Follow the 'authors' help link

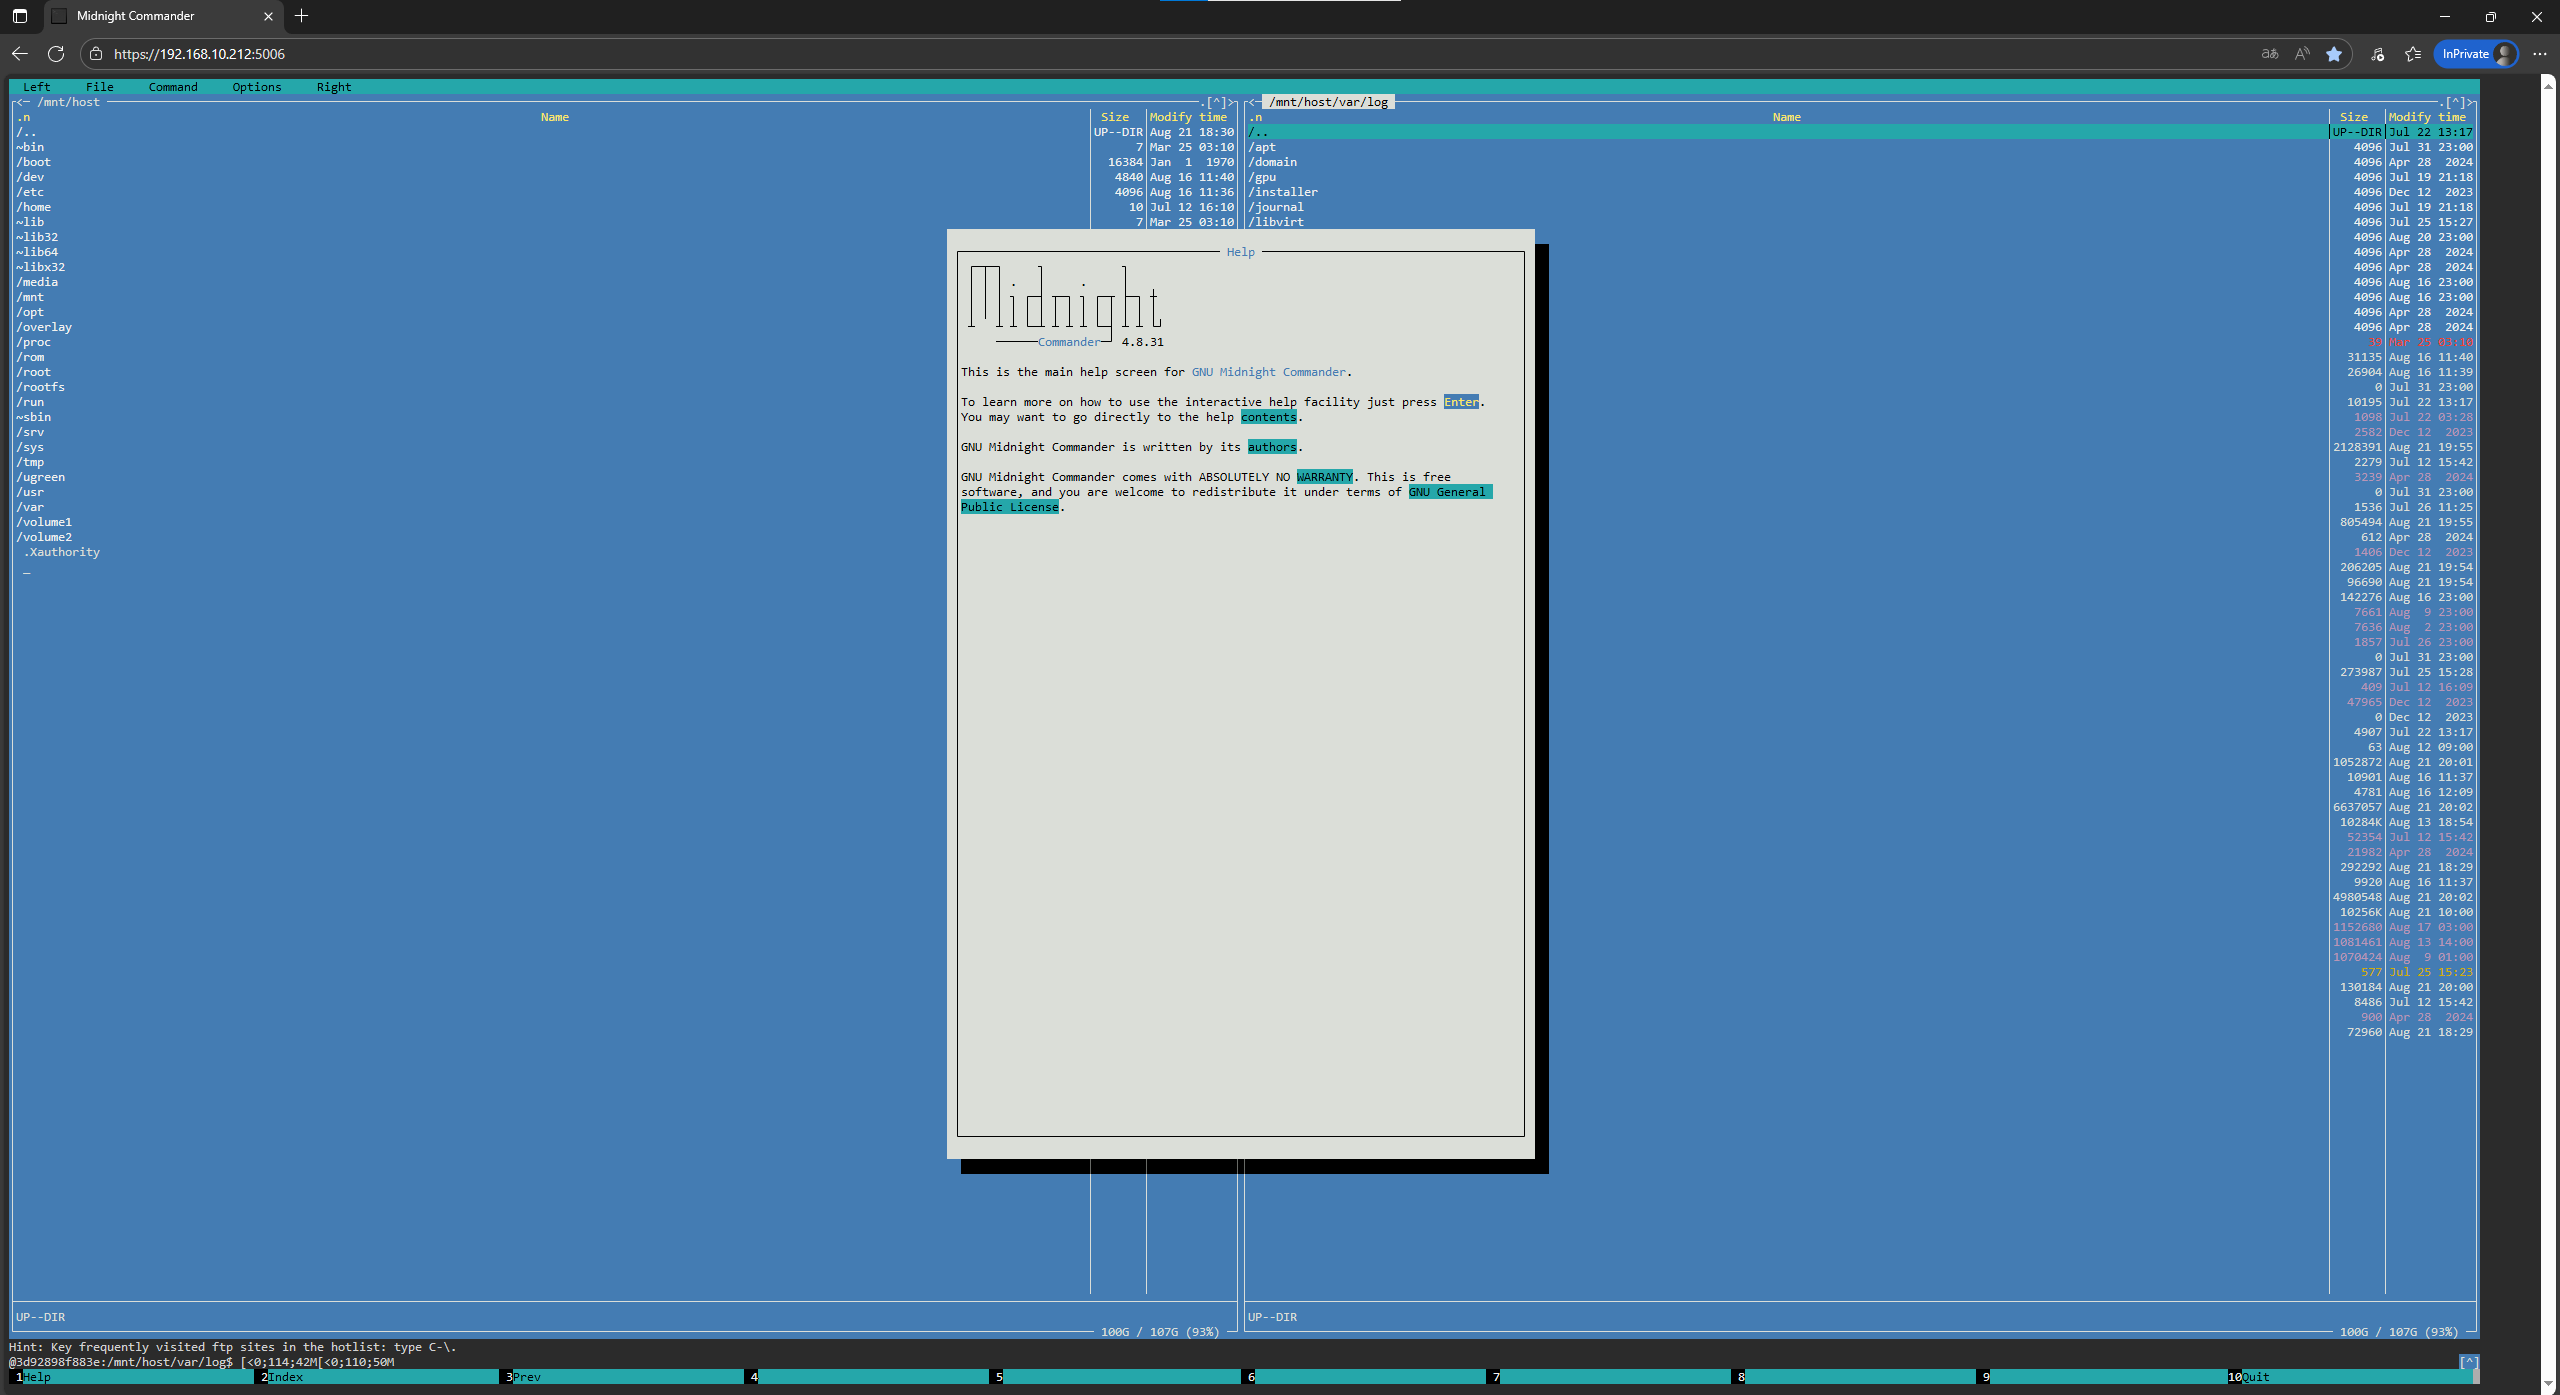1271,447
